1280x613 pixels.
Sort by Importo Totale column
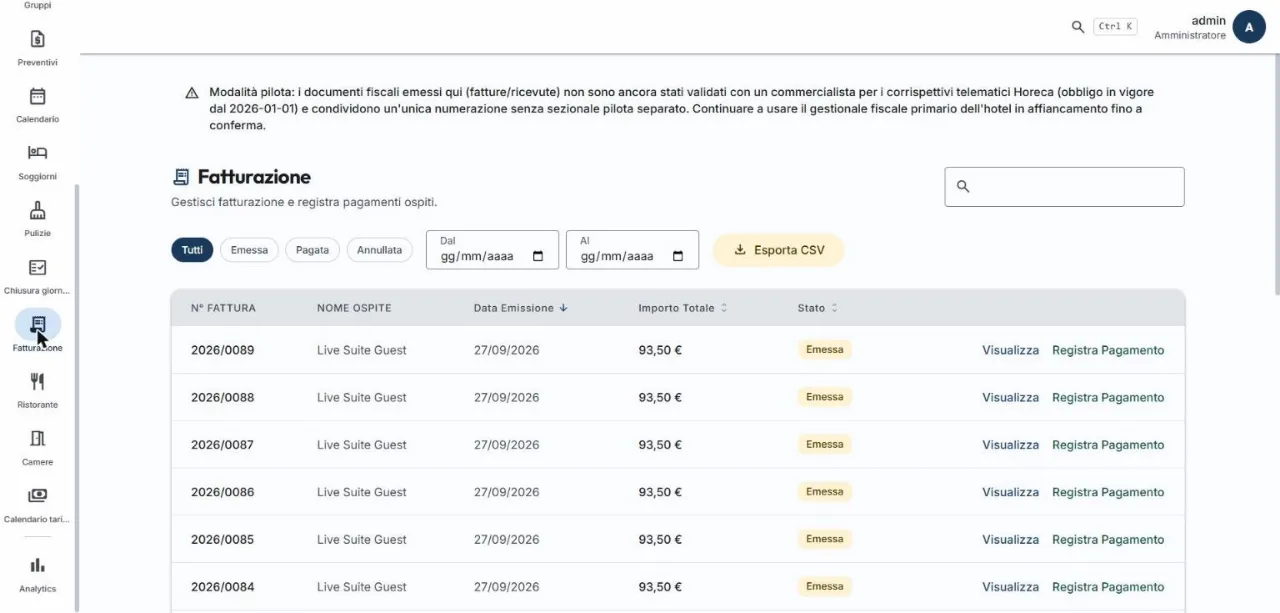click(x=683, y=308)
